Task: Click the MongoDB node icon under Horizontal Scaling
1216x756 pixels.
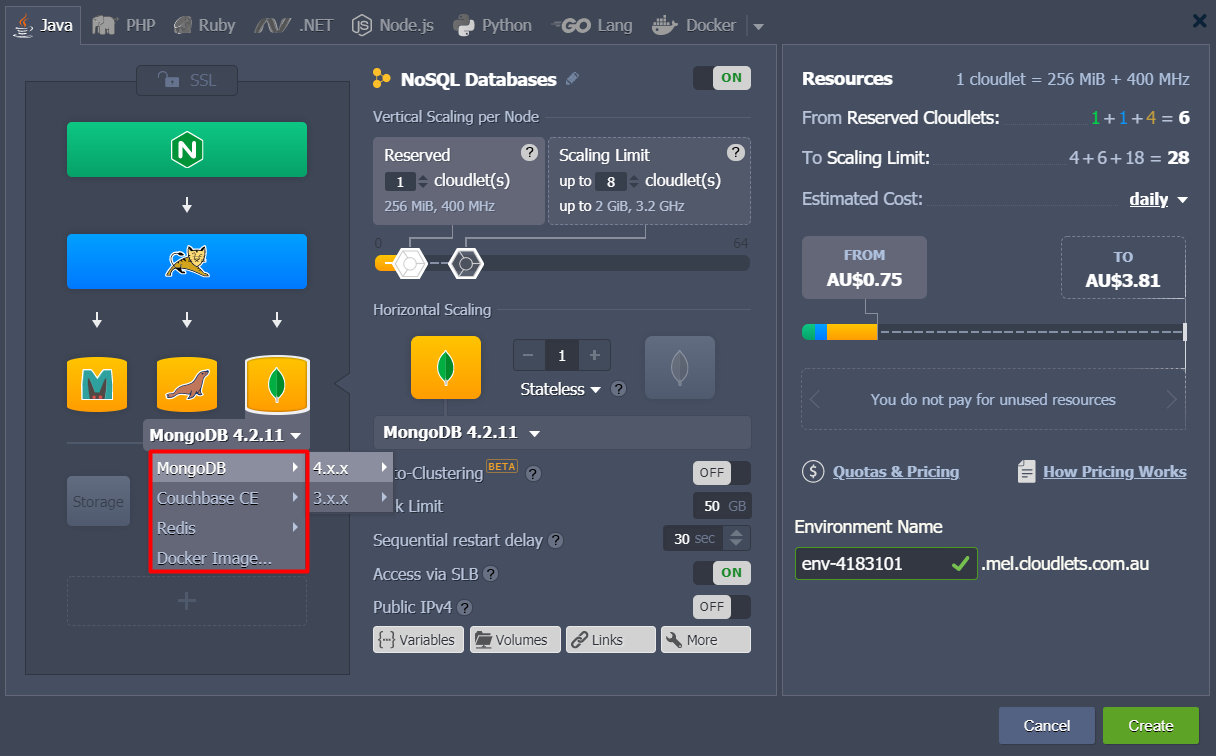Action: pos(446,367)
